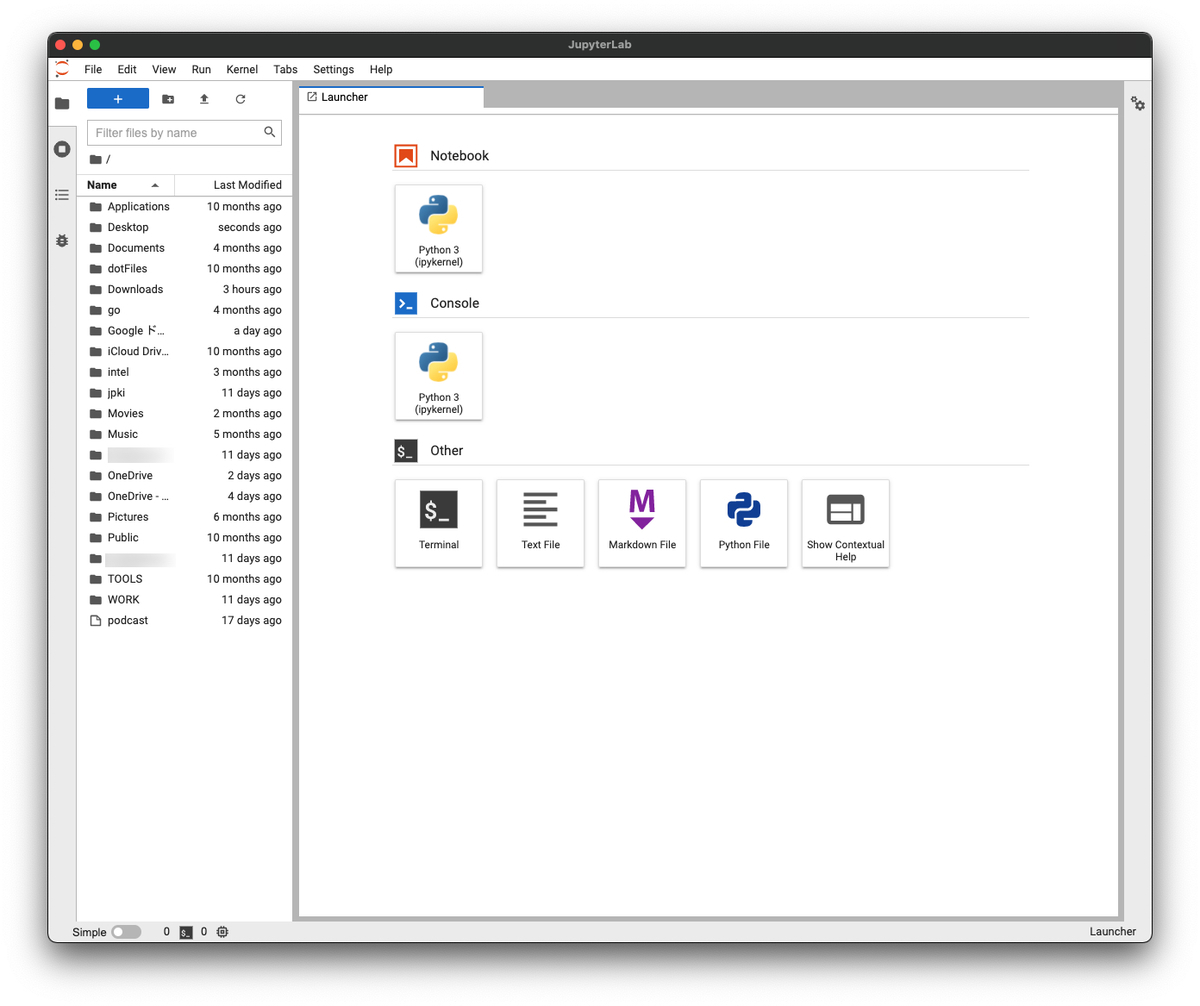Viewport: 1200px width, 1006px height.
Task: Open the Help menu
Action: (x=381, y=70)
